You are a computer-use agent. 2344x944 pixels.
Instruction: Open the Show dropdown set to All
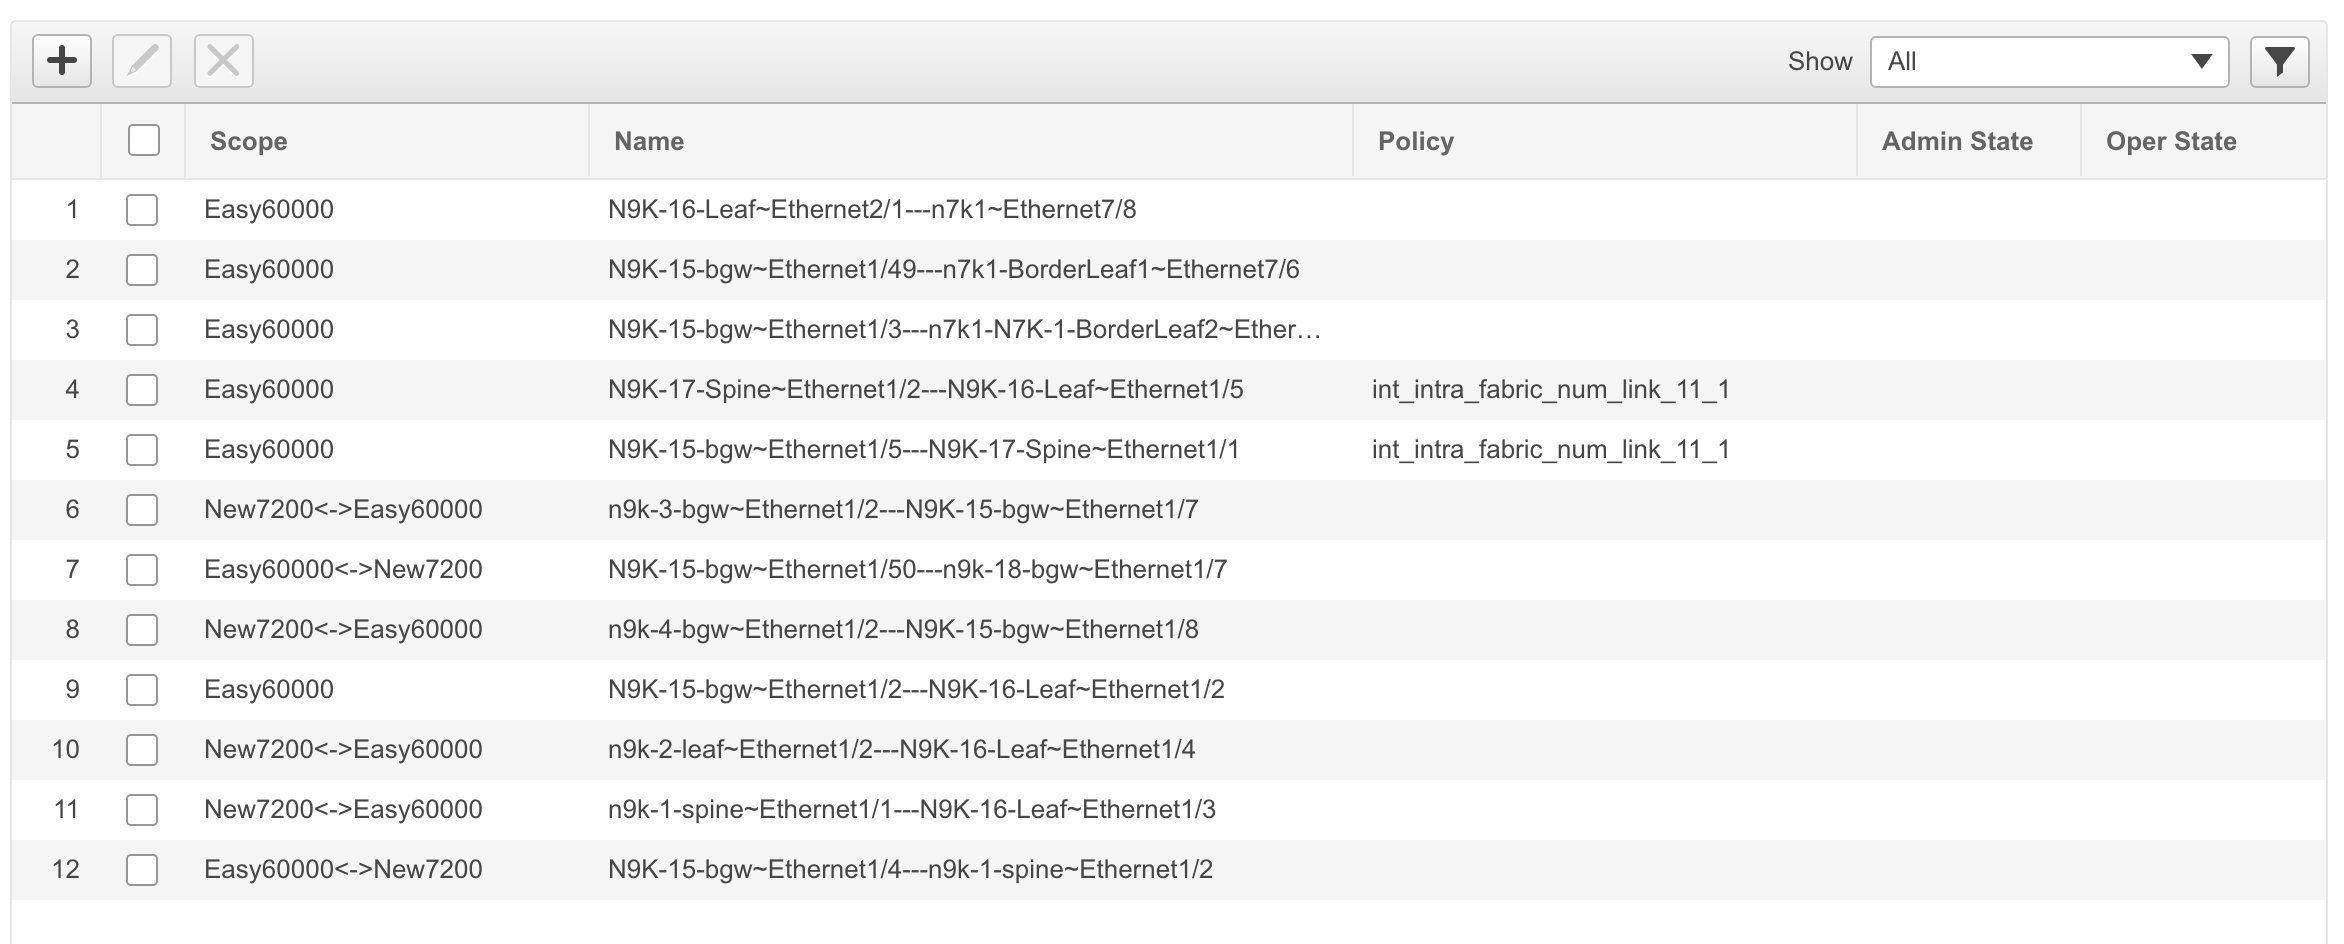(2049, 62)
